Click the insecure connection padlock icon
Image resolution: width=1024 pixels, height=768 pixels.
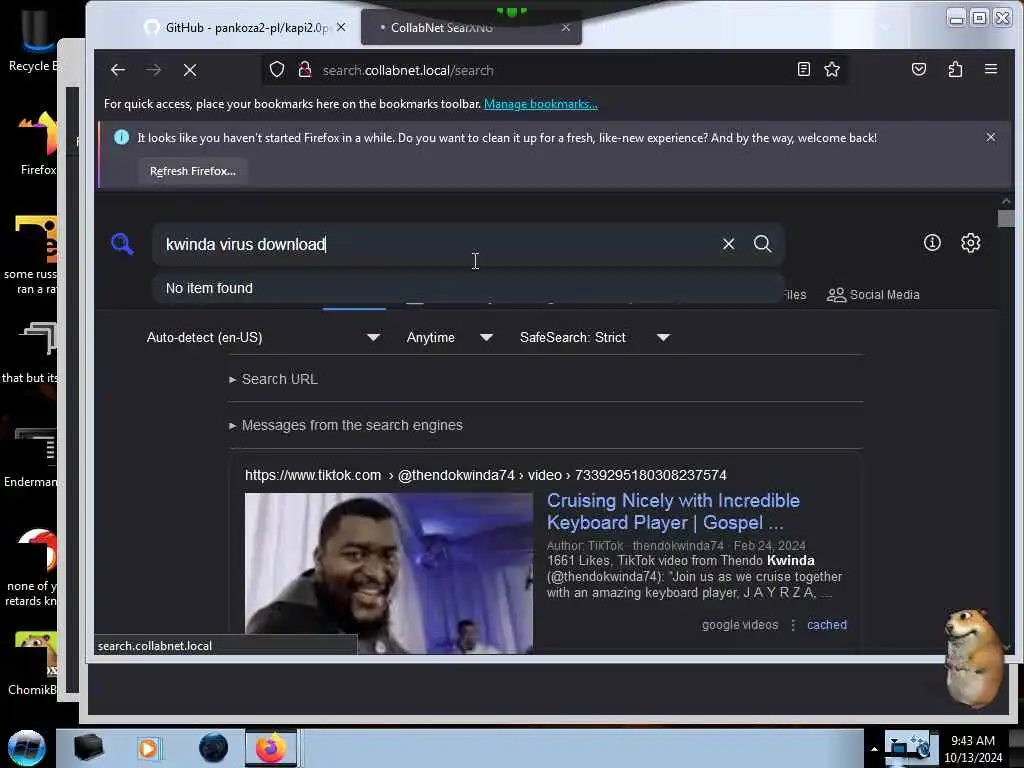[x=305, y=70]
